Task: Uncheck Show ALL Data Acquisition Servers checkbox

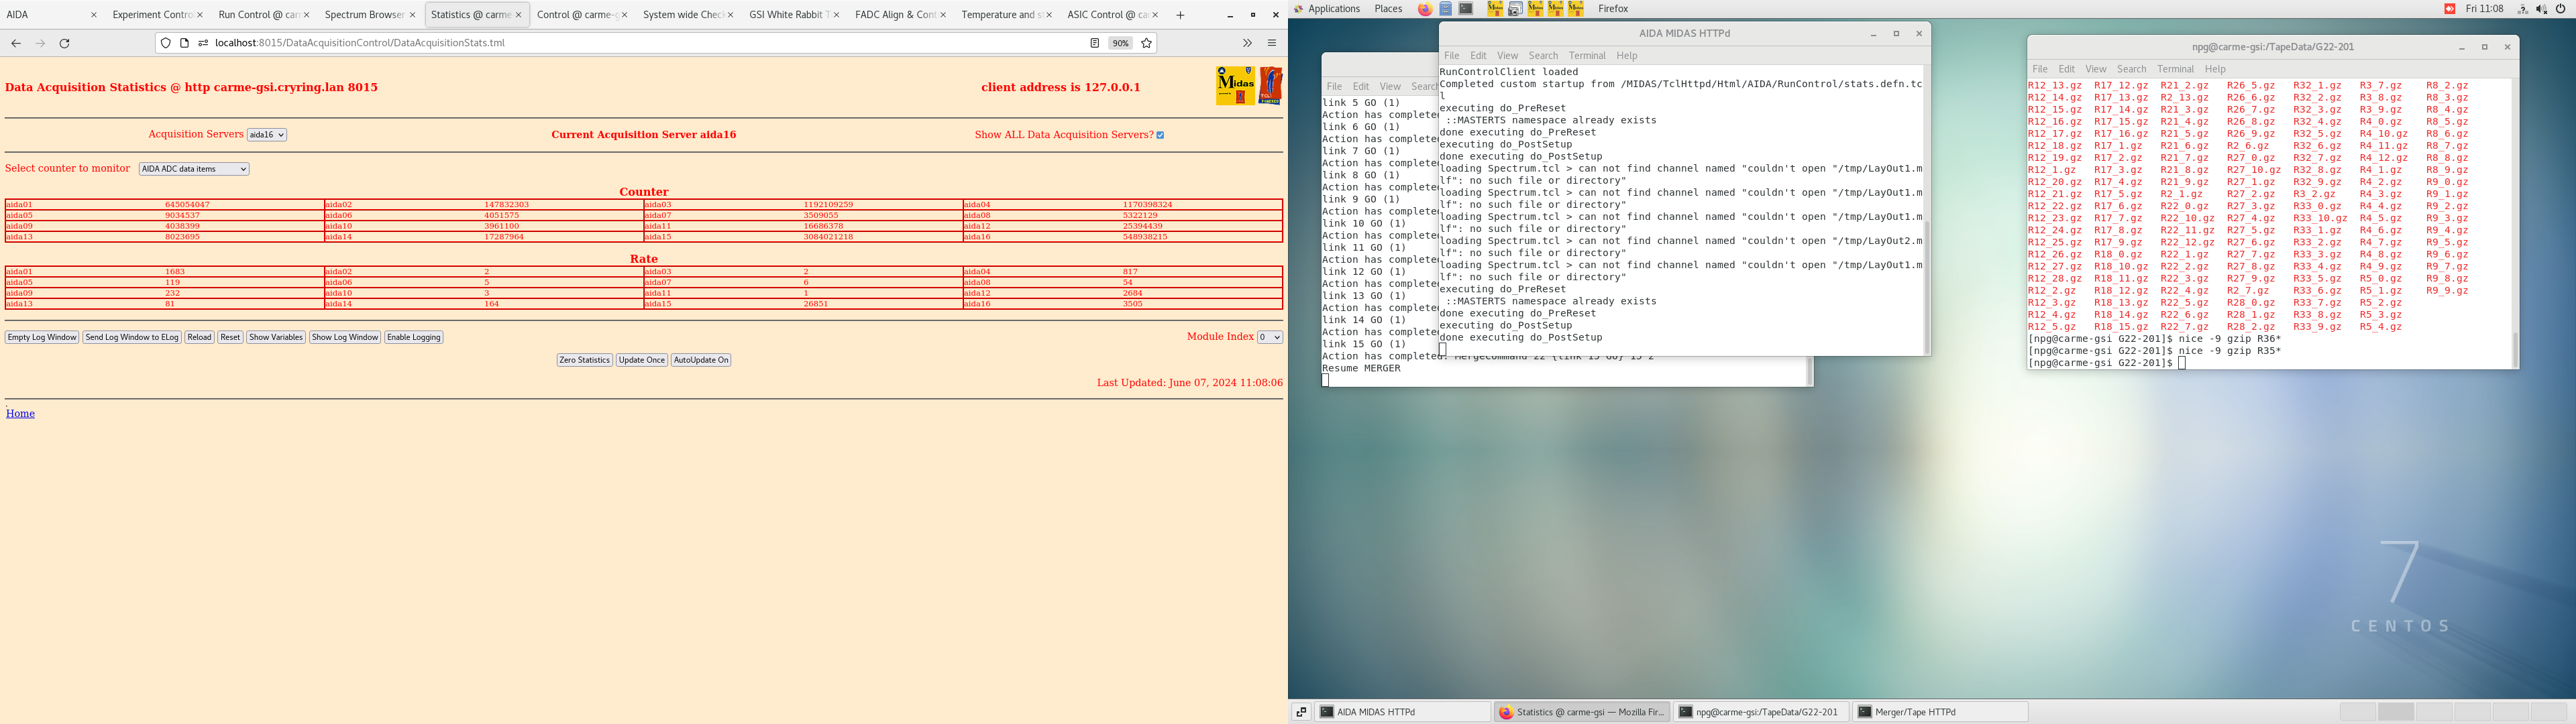Action: [x=1160, y=135]
